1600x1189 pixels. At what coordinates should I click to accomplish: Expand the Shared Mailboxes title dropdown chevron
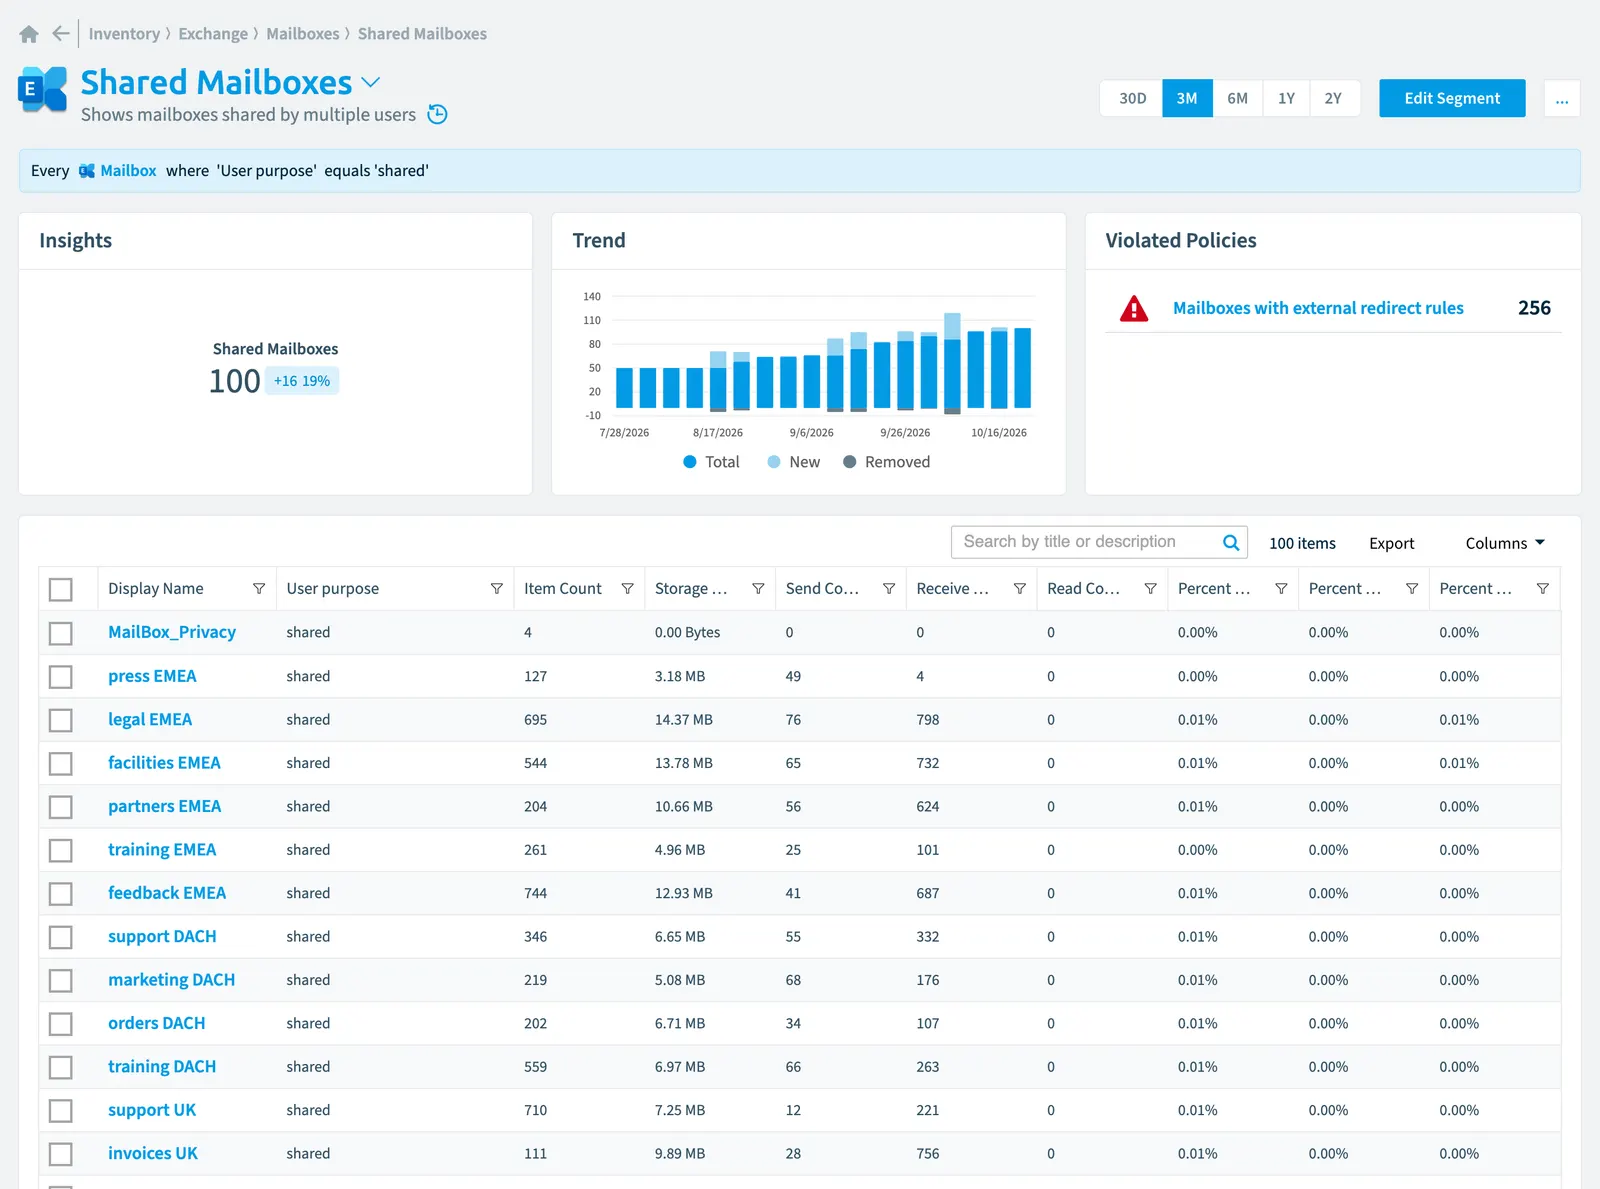(371, 82)
